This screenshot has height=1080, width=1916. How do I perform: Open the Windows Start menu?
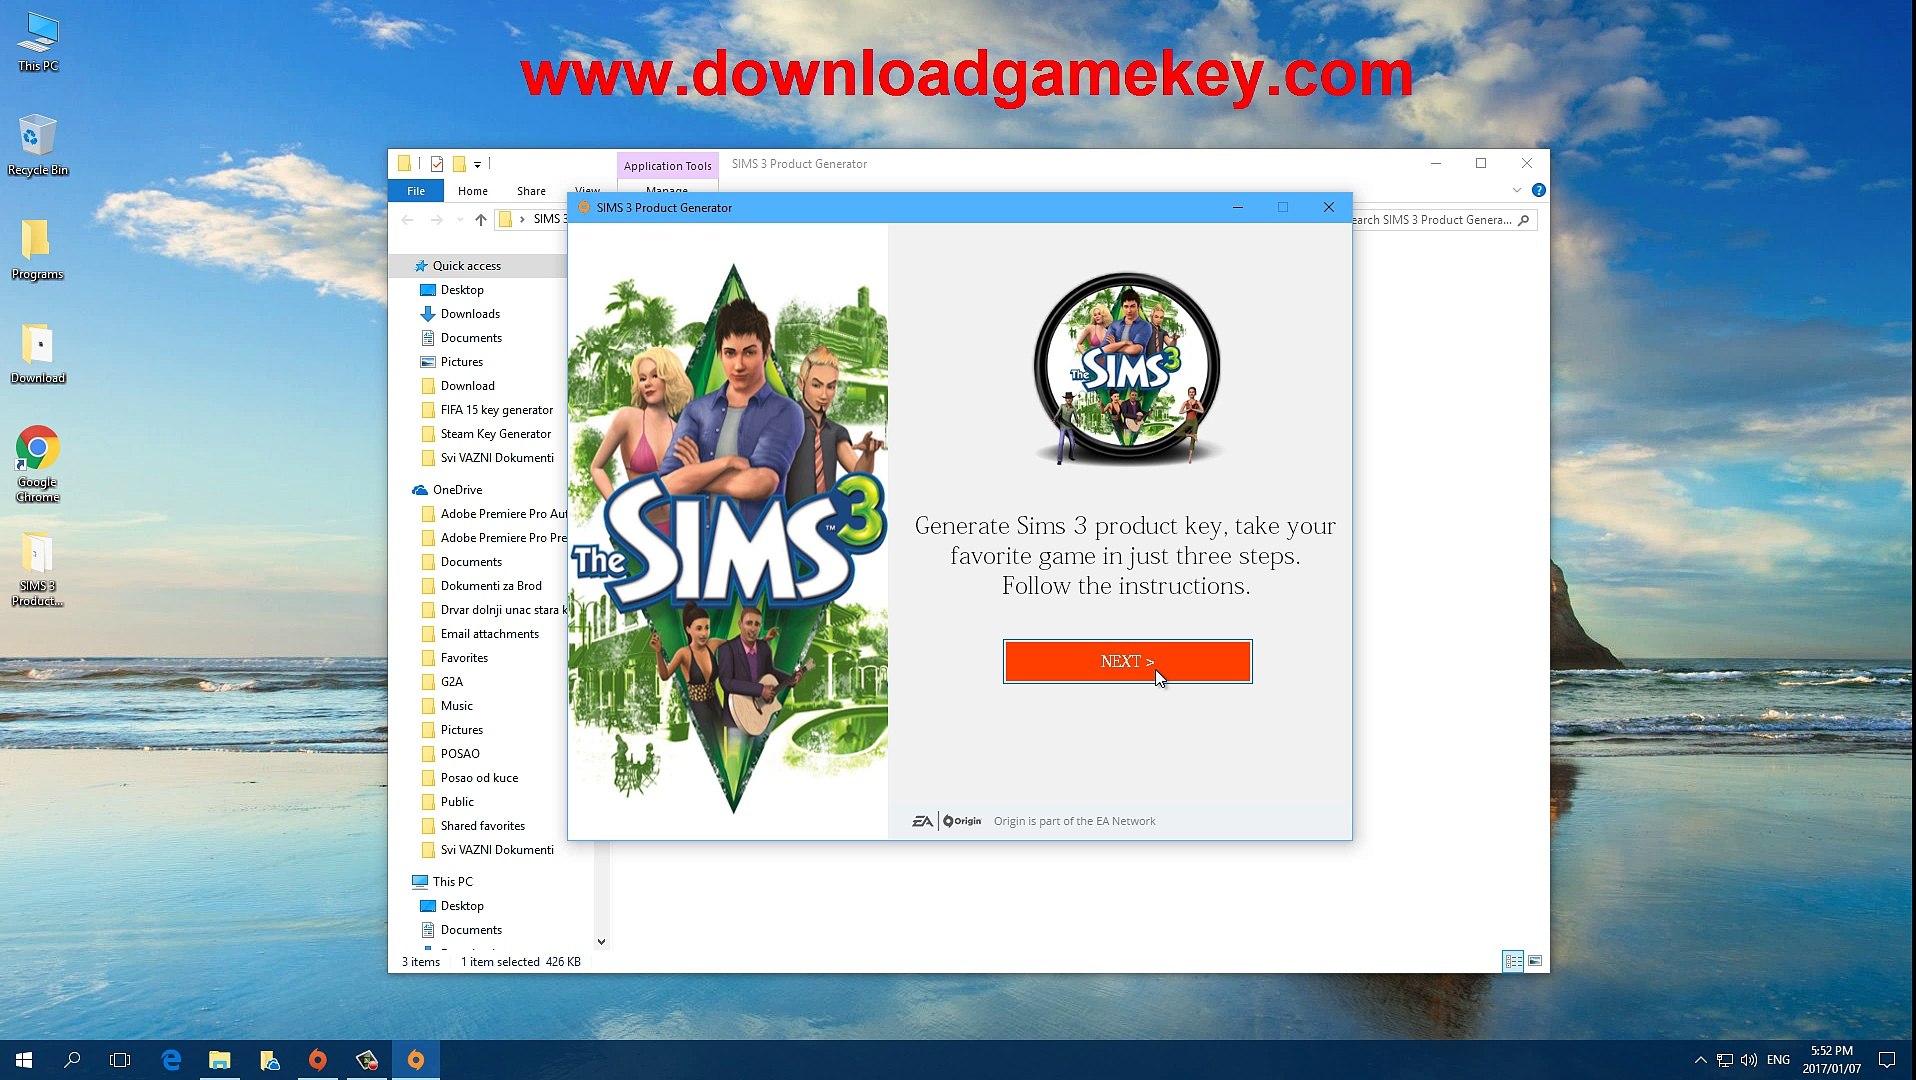click(x=24, y=1060)
